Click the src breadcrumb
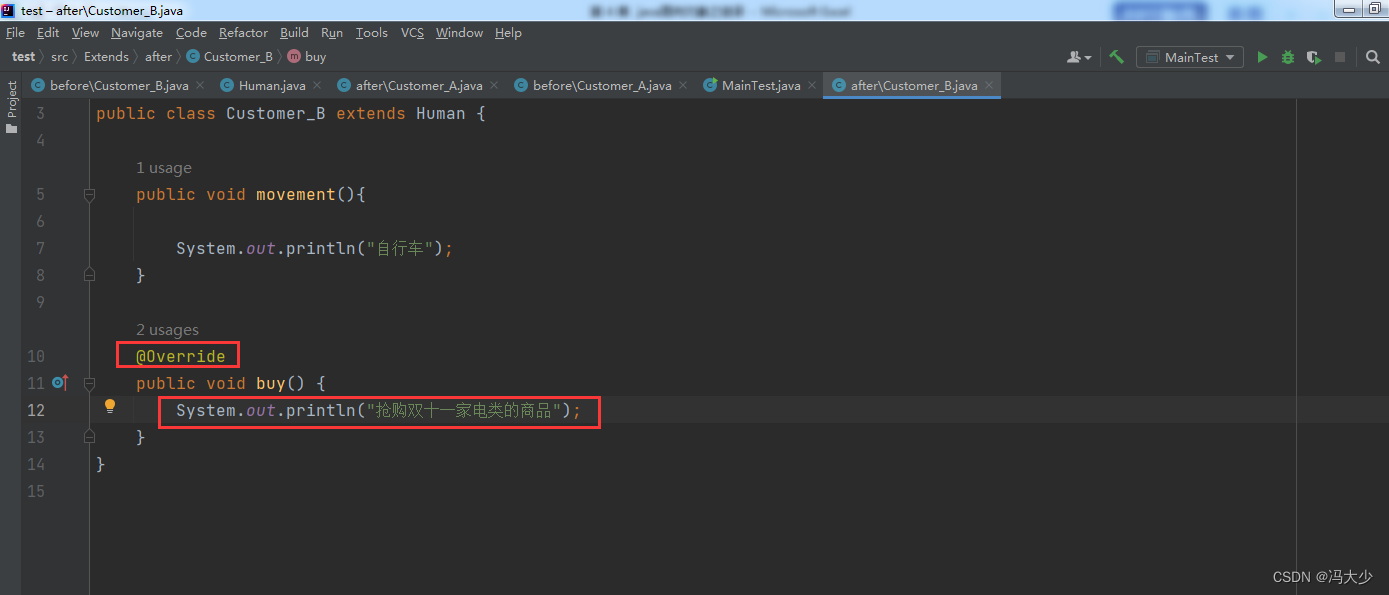Image resolution: width=1389 pixels, height=595 pixels. (60, 57)
